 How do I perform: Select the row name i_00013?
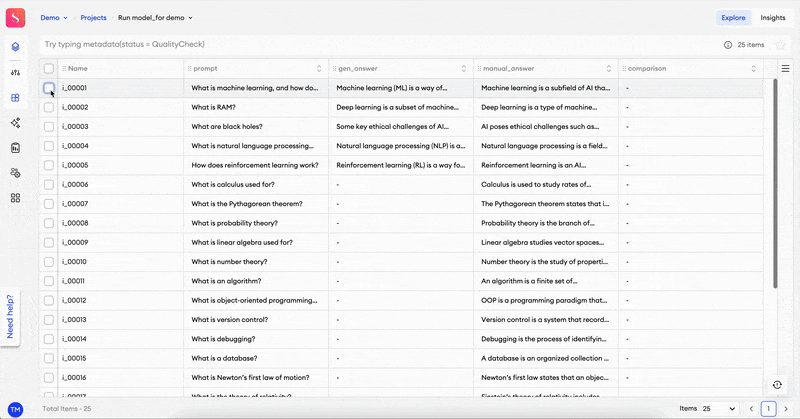point(74,320)
